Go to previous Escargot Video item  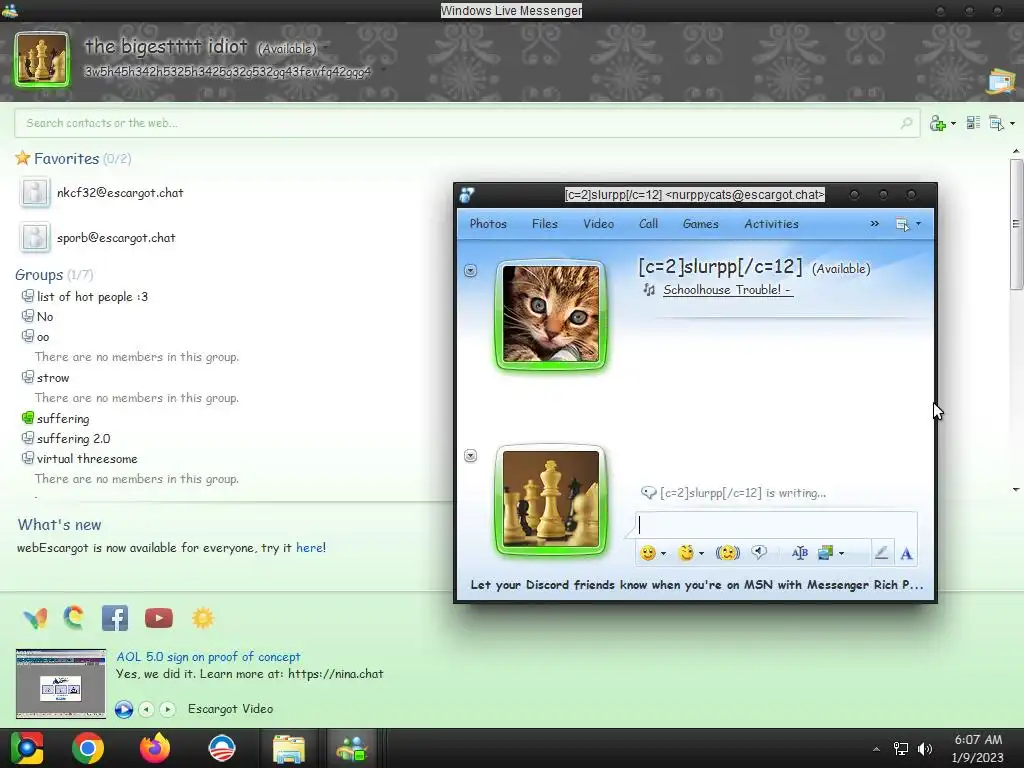[x=147, y=709]
